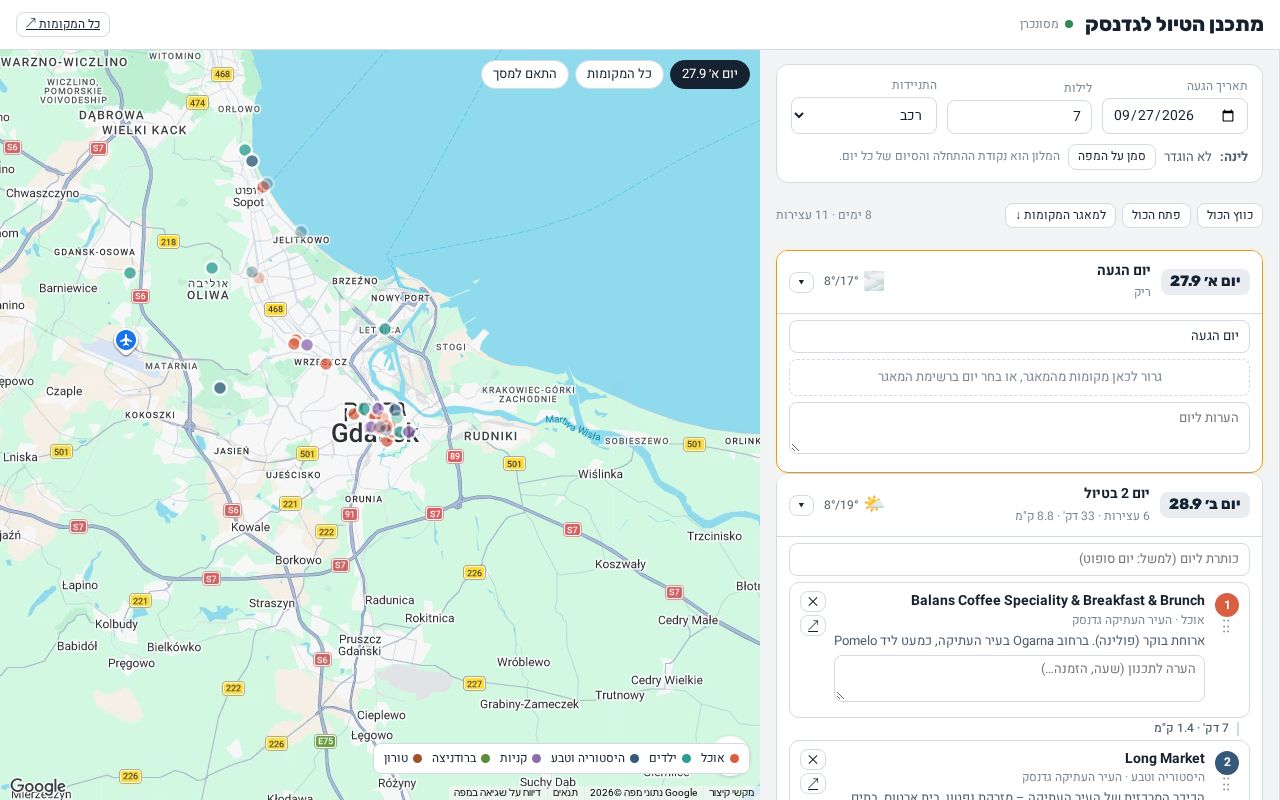This screenshot has width=1280, height=800.
Task: Click stop number 1 red badge
Action: (1227, 605)
